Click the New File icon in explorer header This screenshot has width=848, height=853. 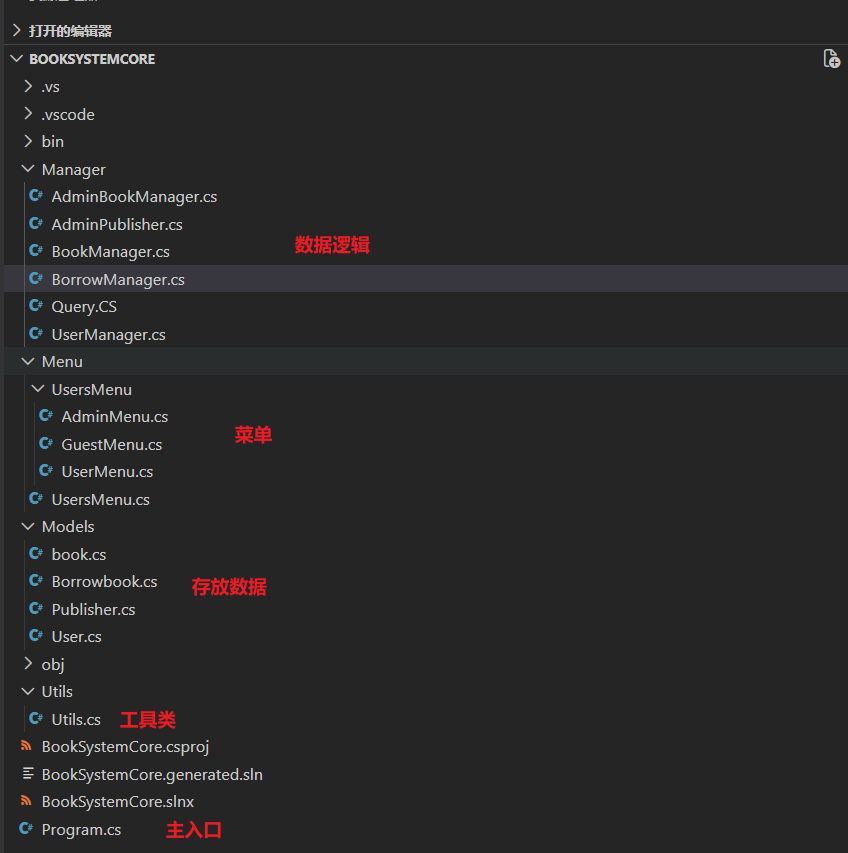(830, 59)
